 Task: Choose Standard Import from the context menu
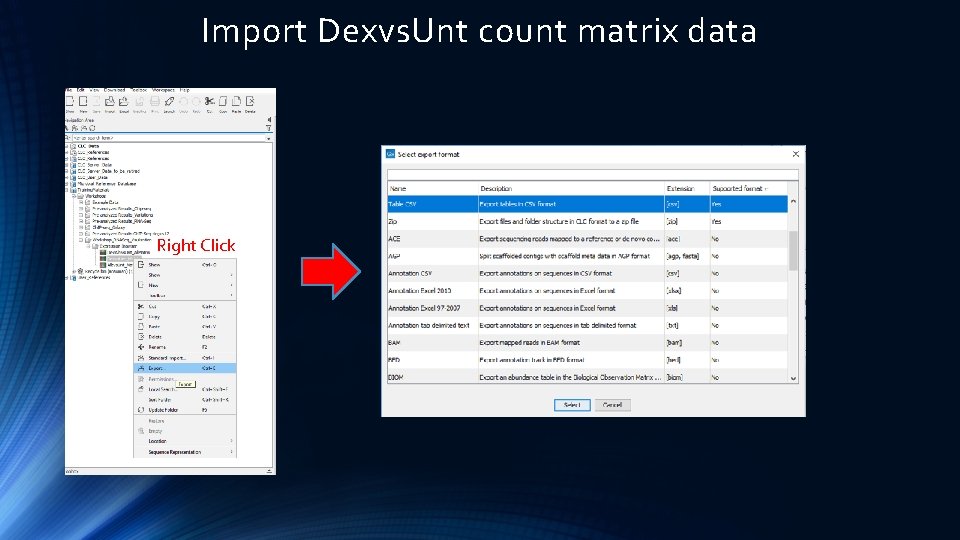[x=185, y=358]
